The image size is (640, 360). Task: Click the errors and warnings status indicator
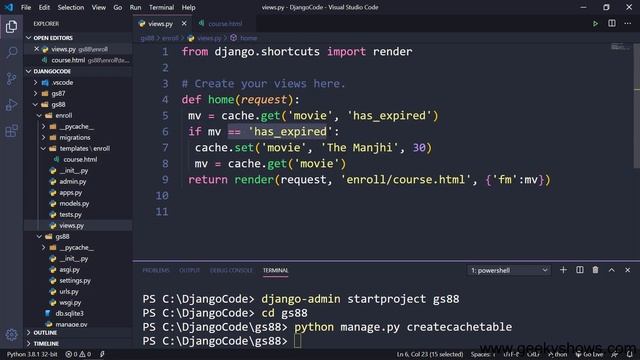(78, 354)
